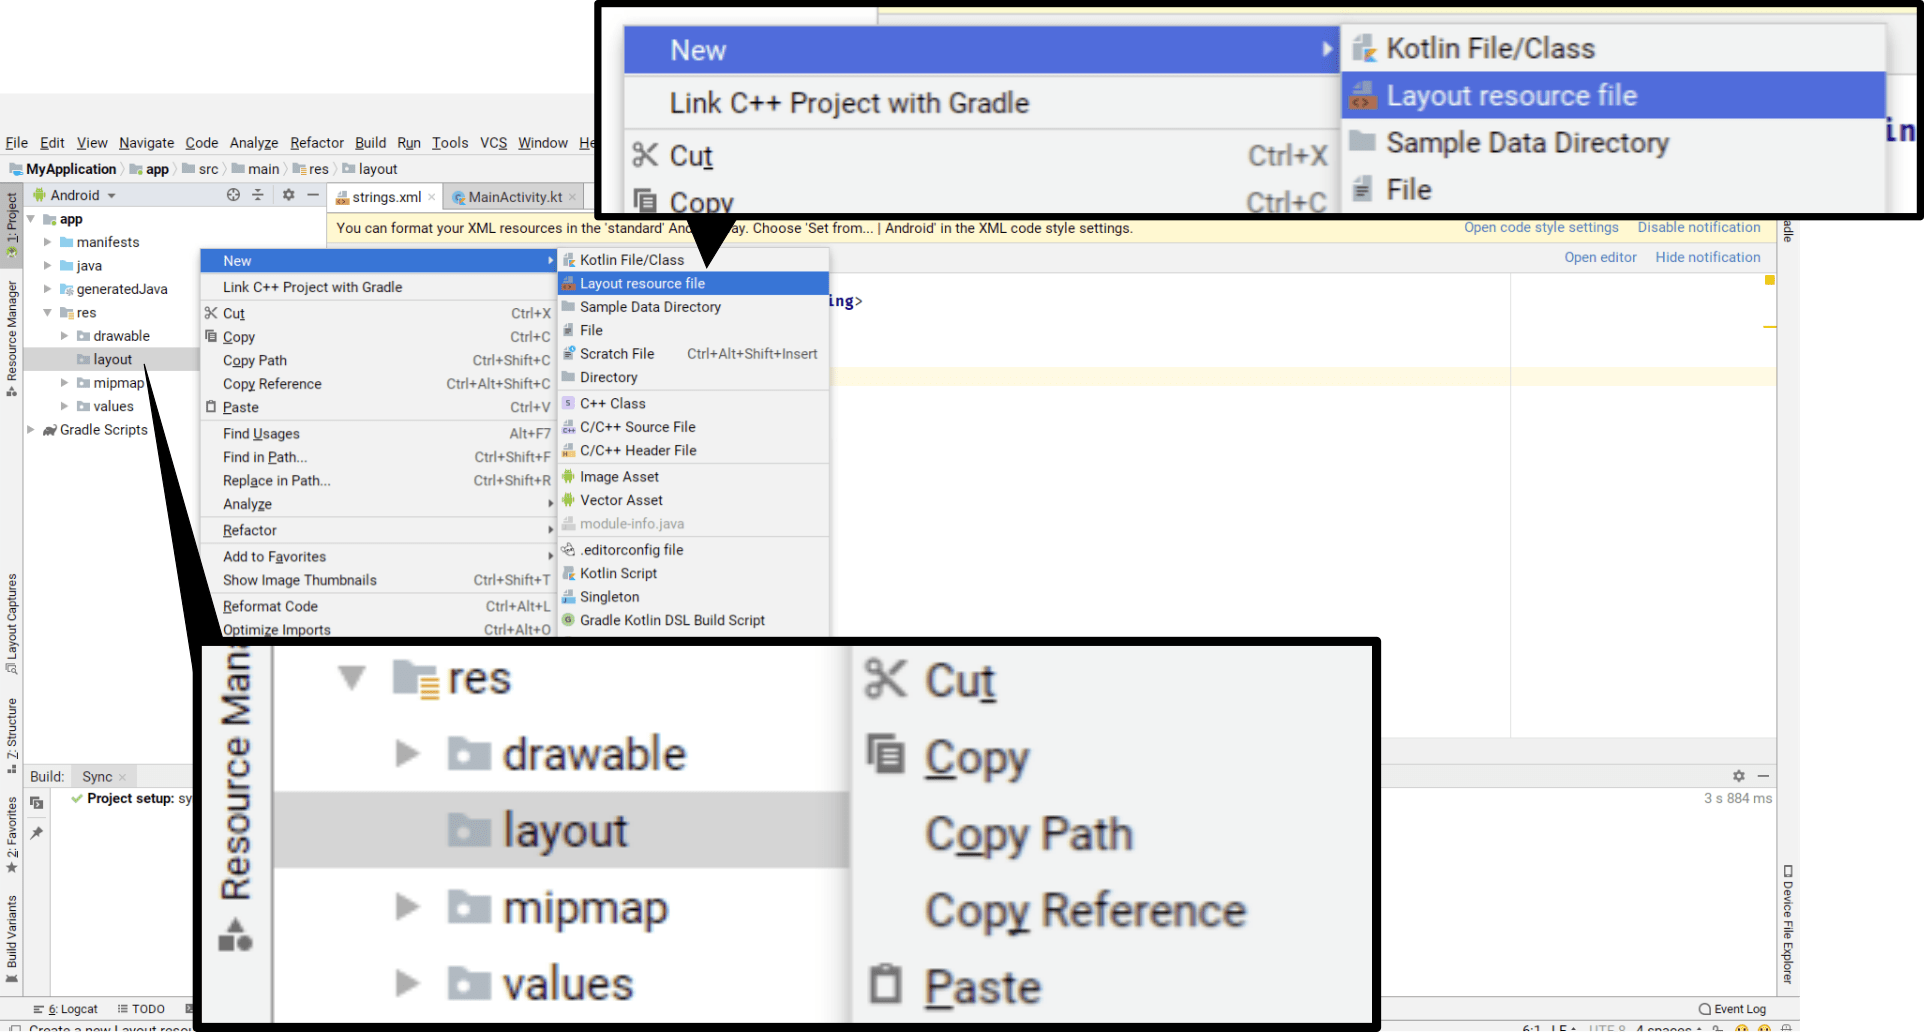The height and width of the screenshot is (1032, 1924).
Task: Toggle the 2: Favorites tool window
Action: (x=12, y=835)
